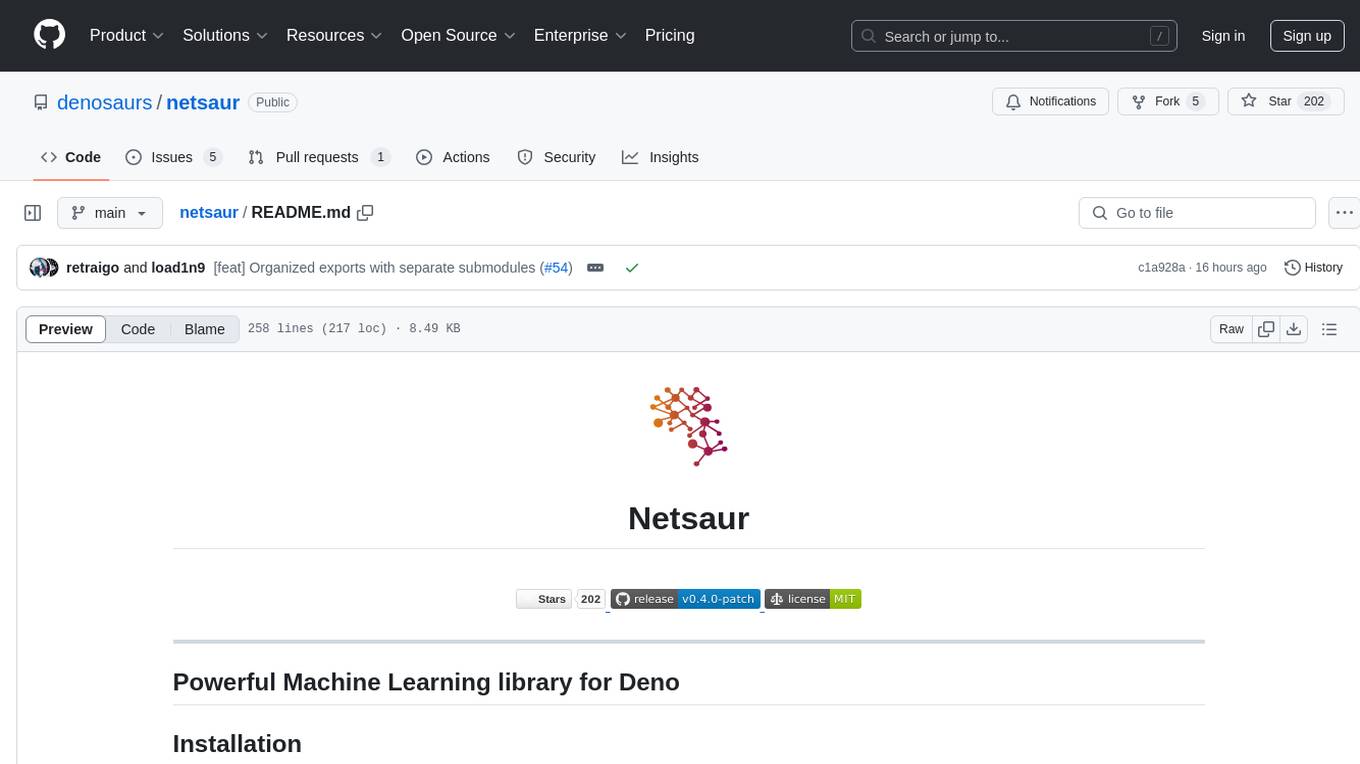Screen dimensions: 1360x764
Task: Open the GitHub homepage logo
Action: (x=50, y=35)
